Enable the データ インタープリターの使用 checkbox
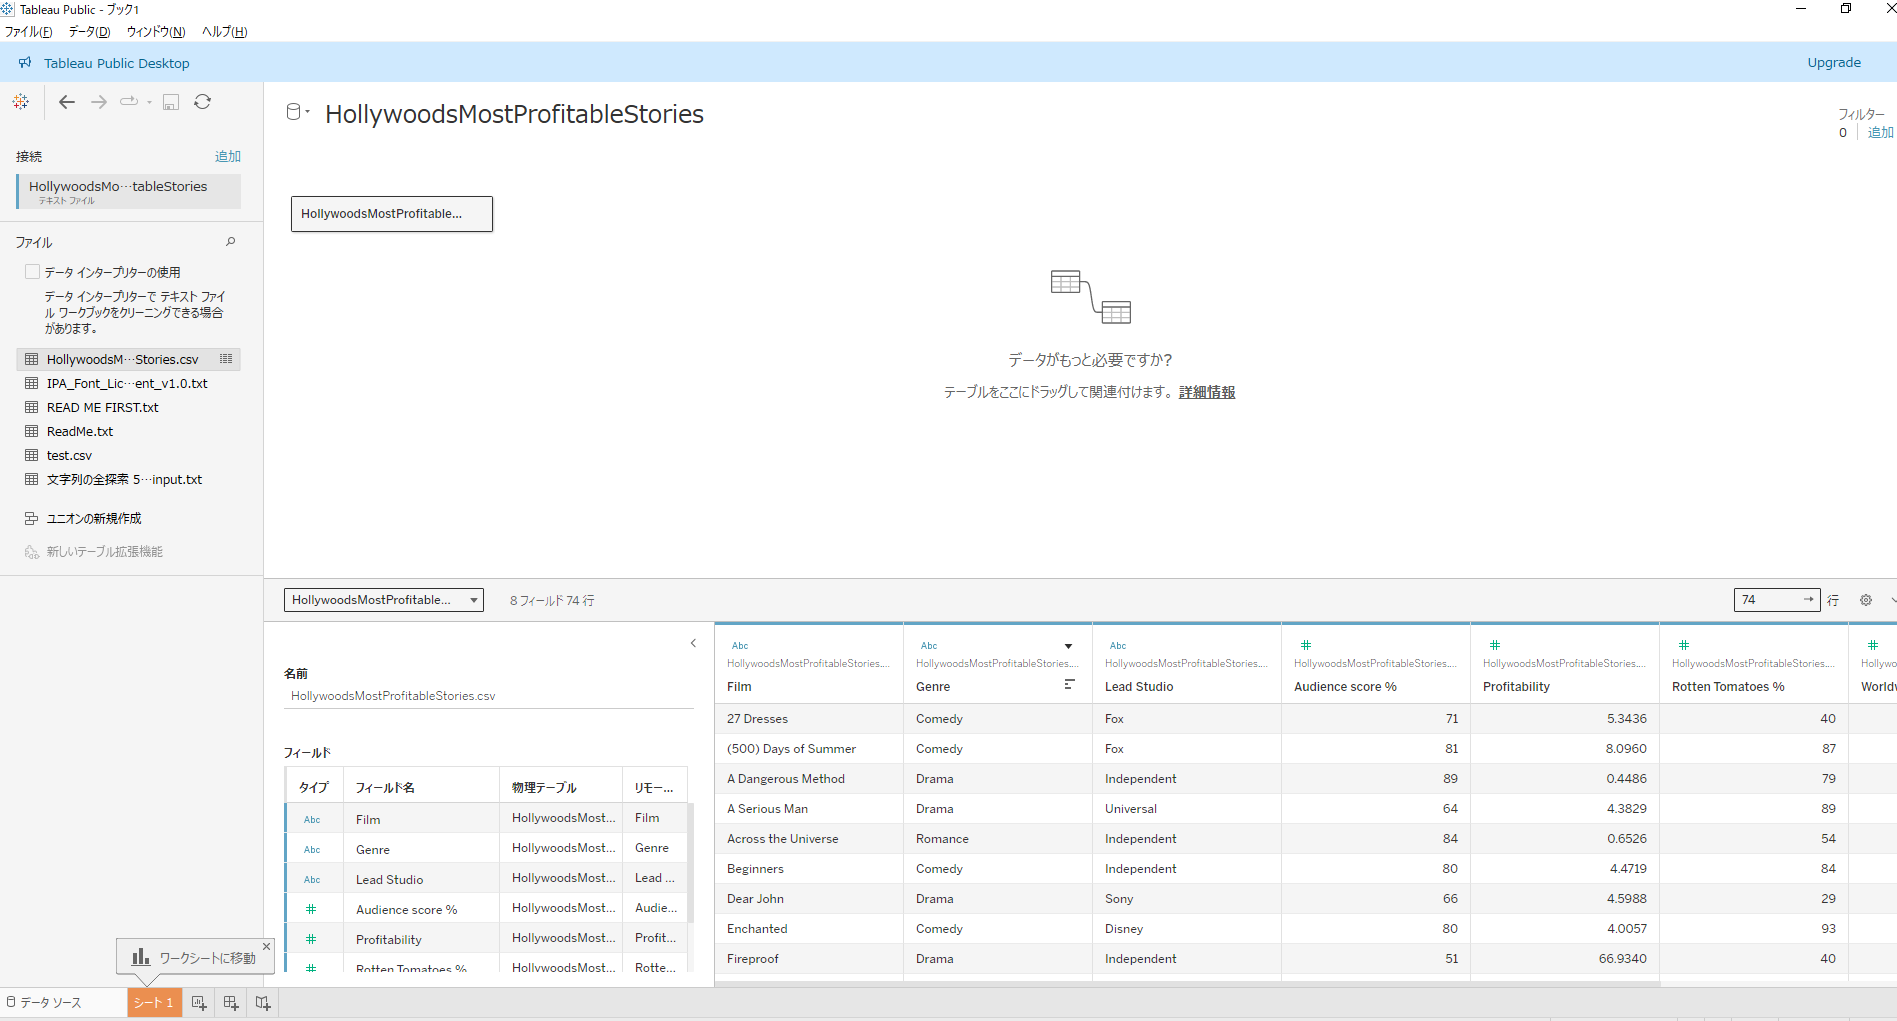1897x1021 pixels. tap(33, 272)
